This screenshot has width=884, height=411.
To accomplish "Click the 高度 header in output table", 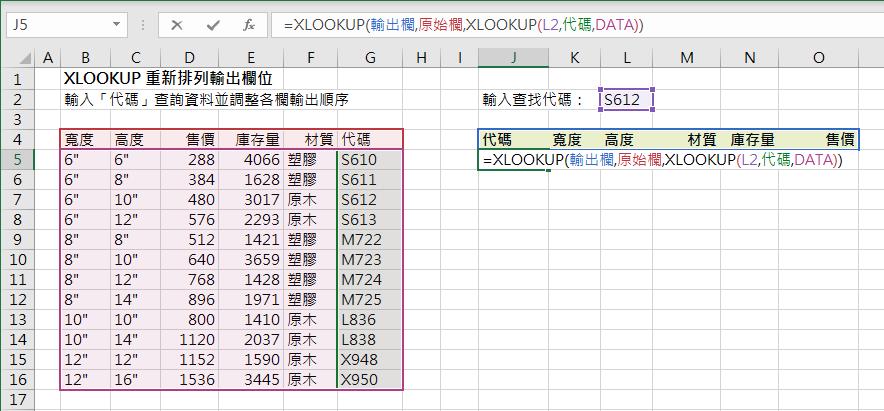I will 626,139.
